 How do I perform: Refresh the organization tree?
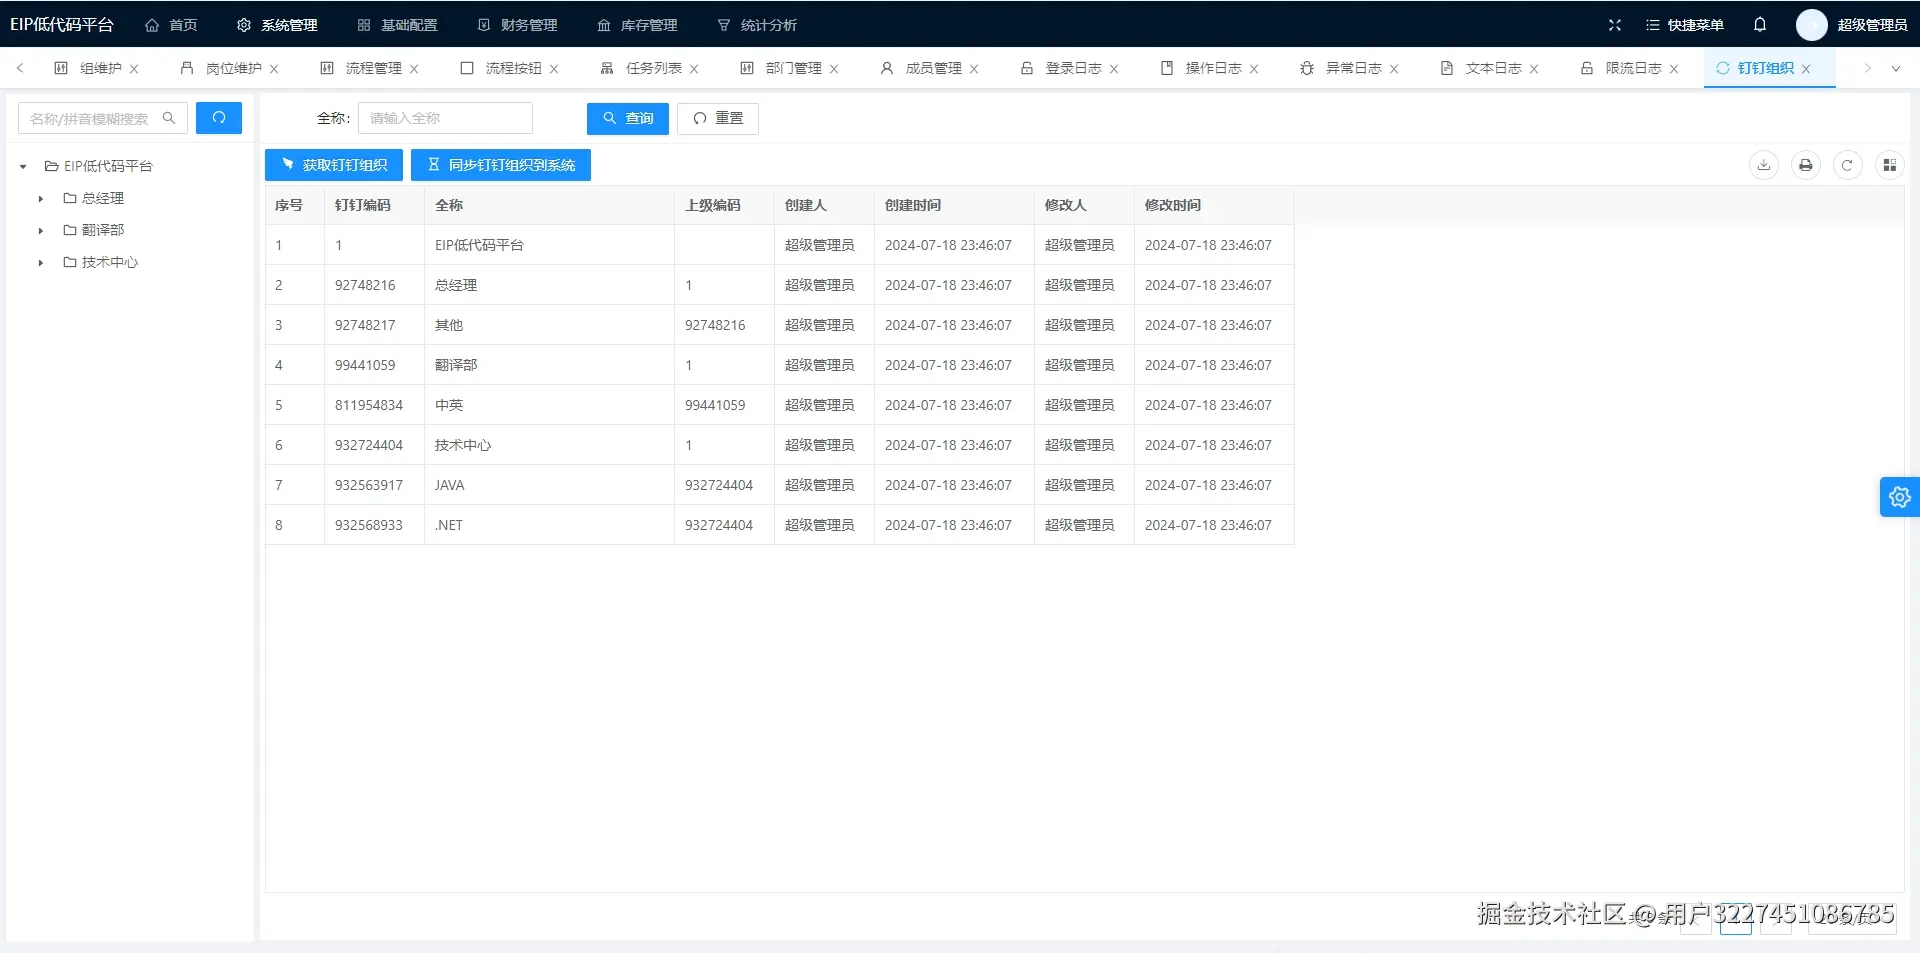(x=219, y=118)
